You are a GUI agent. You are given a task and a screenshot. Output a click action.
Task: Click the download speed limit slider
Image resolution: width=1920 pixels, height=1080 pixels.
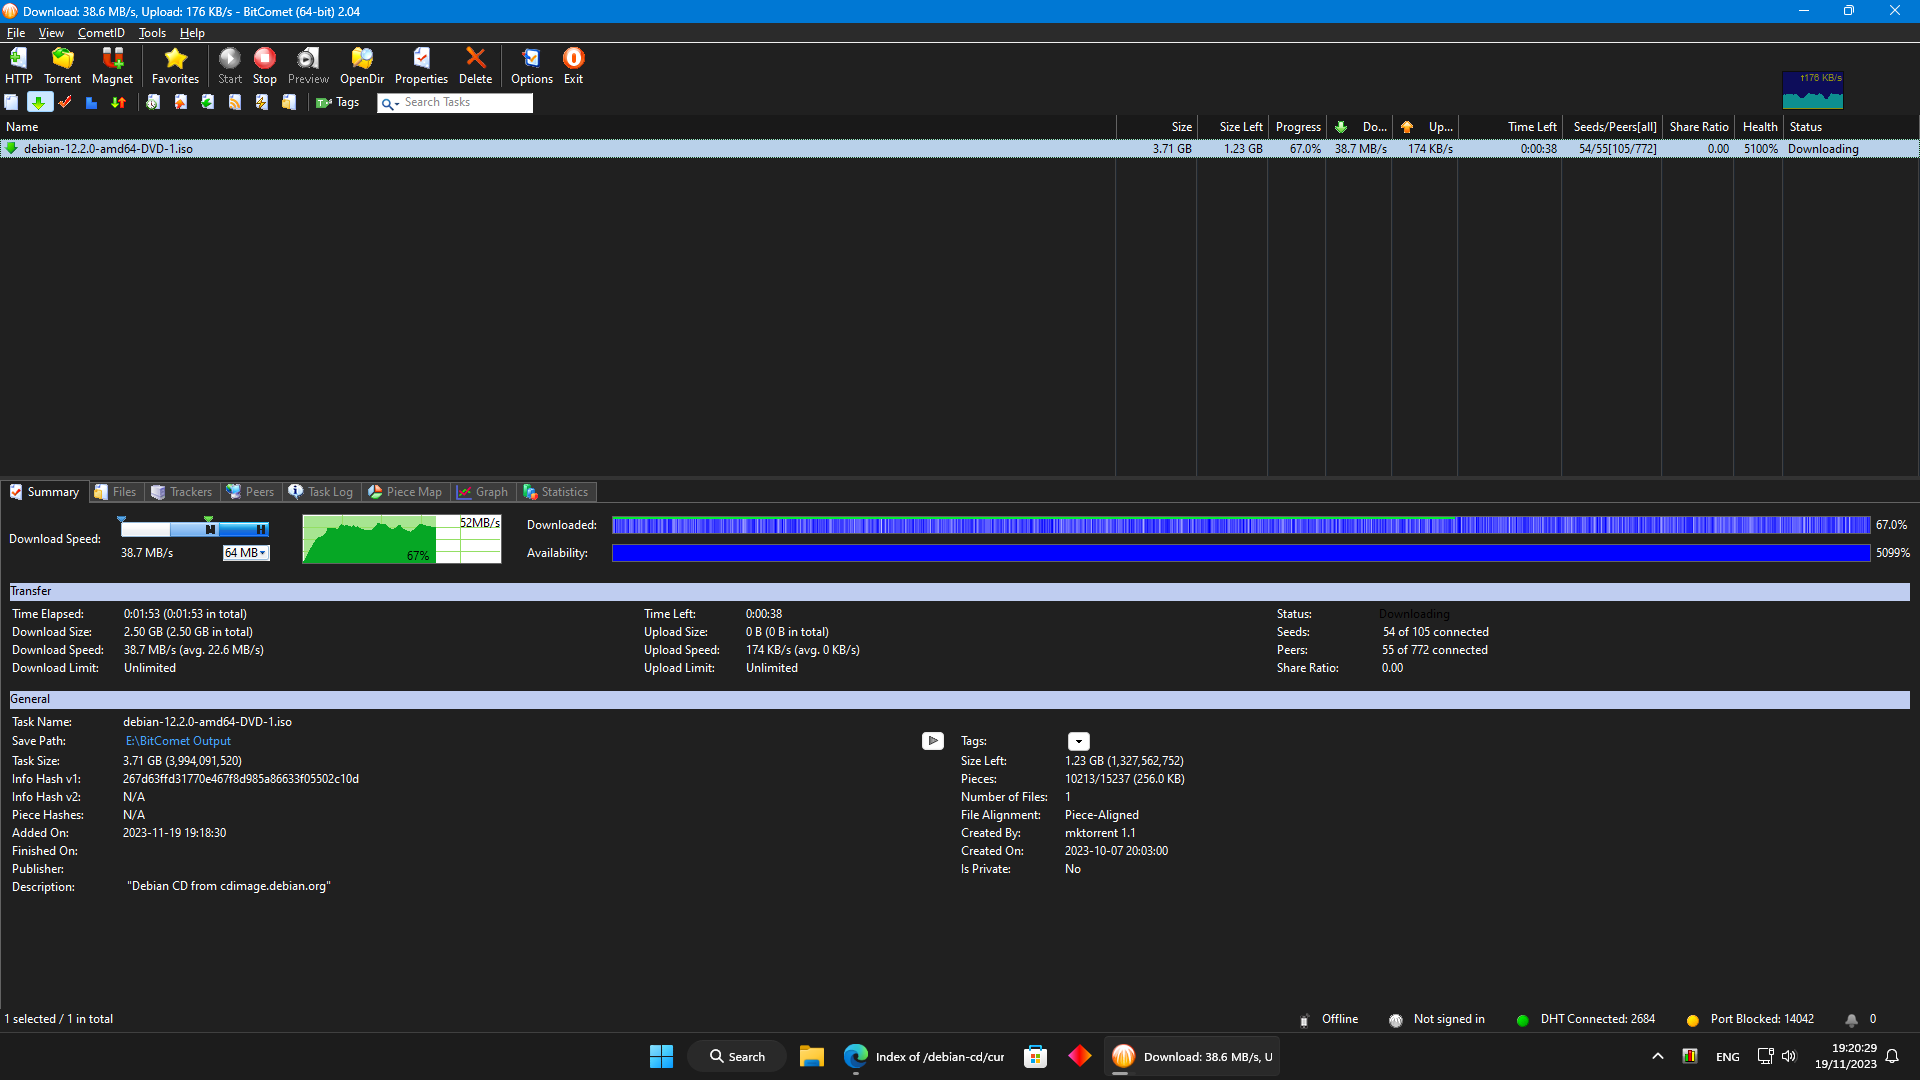(x=195, y=529)
